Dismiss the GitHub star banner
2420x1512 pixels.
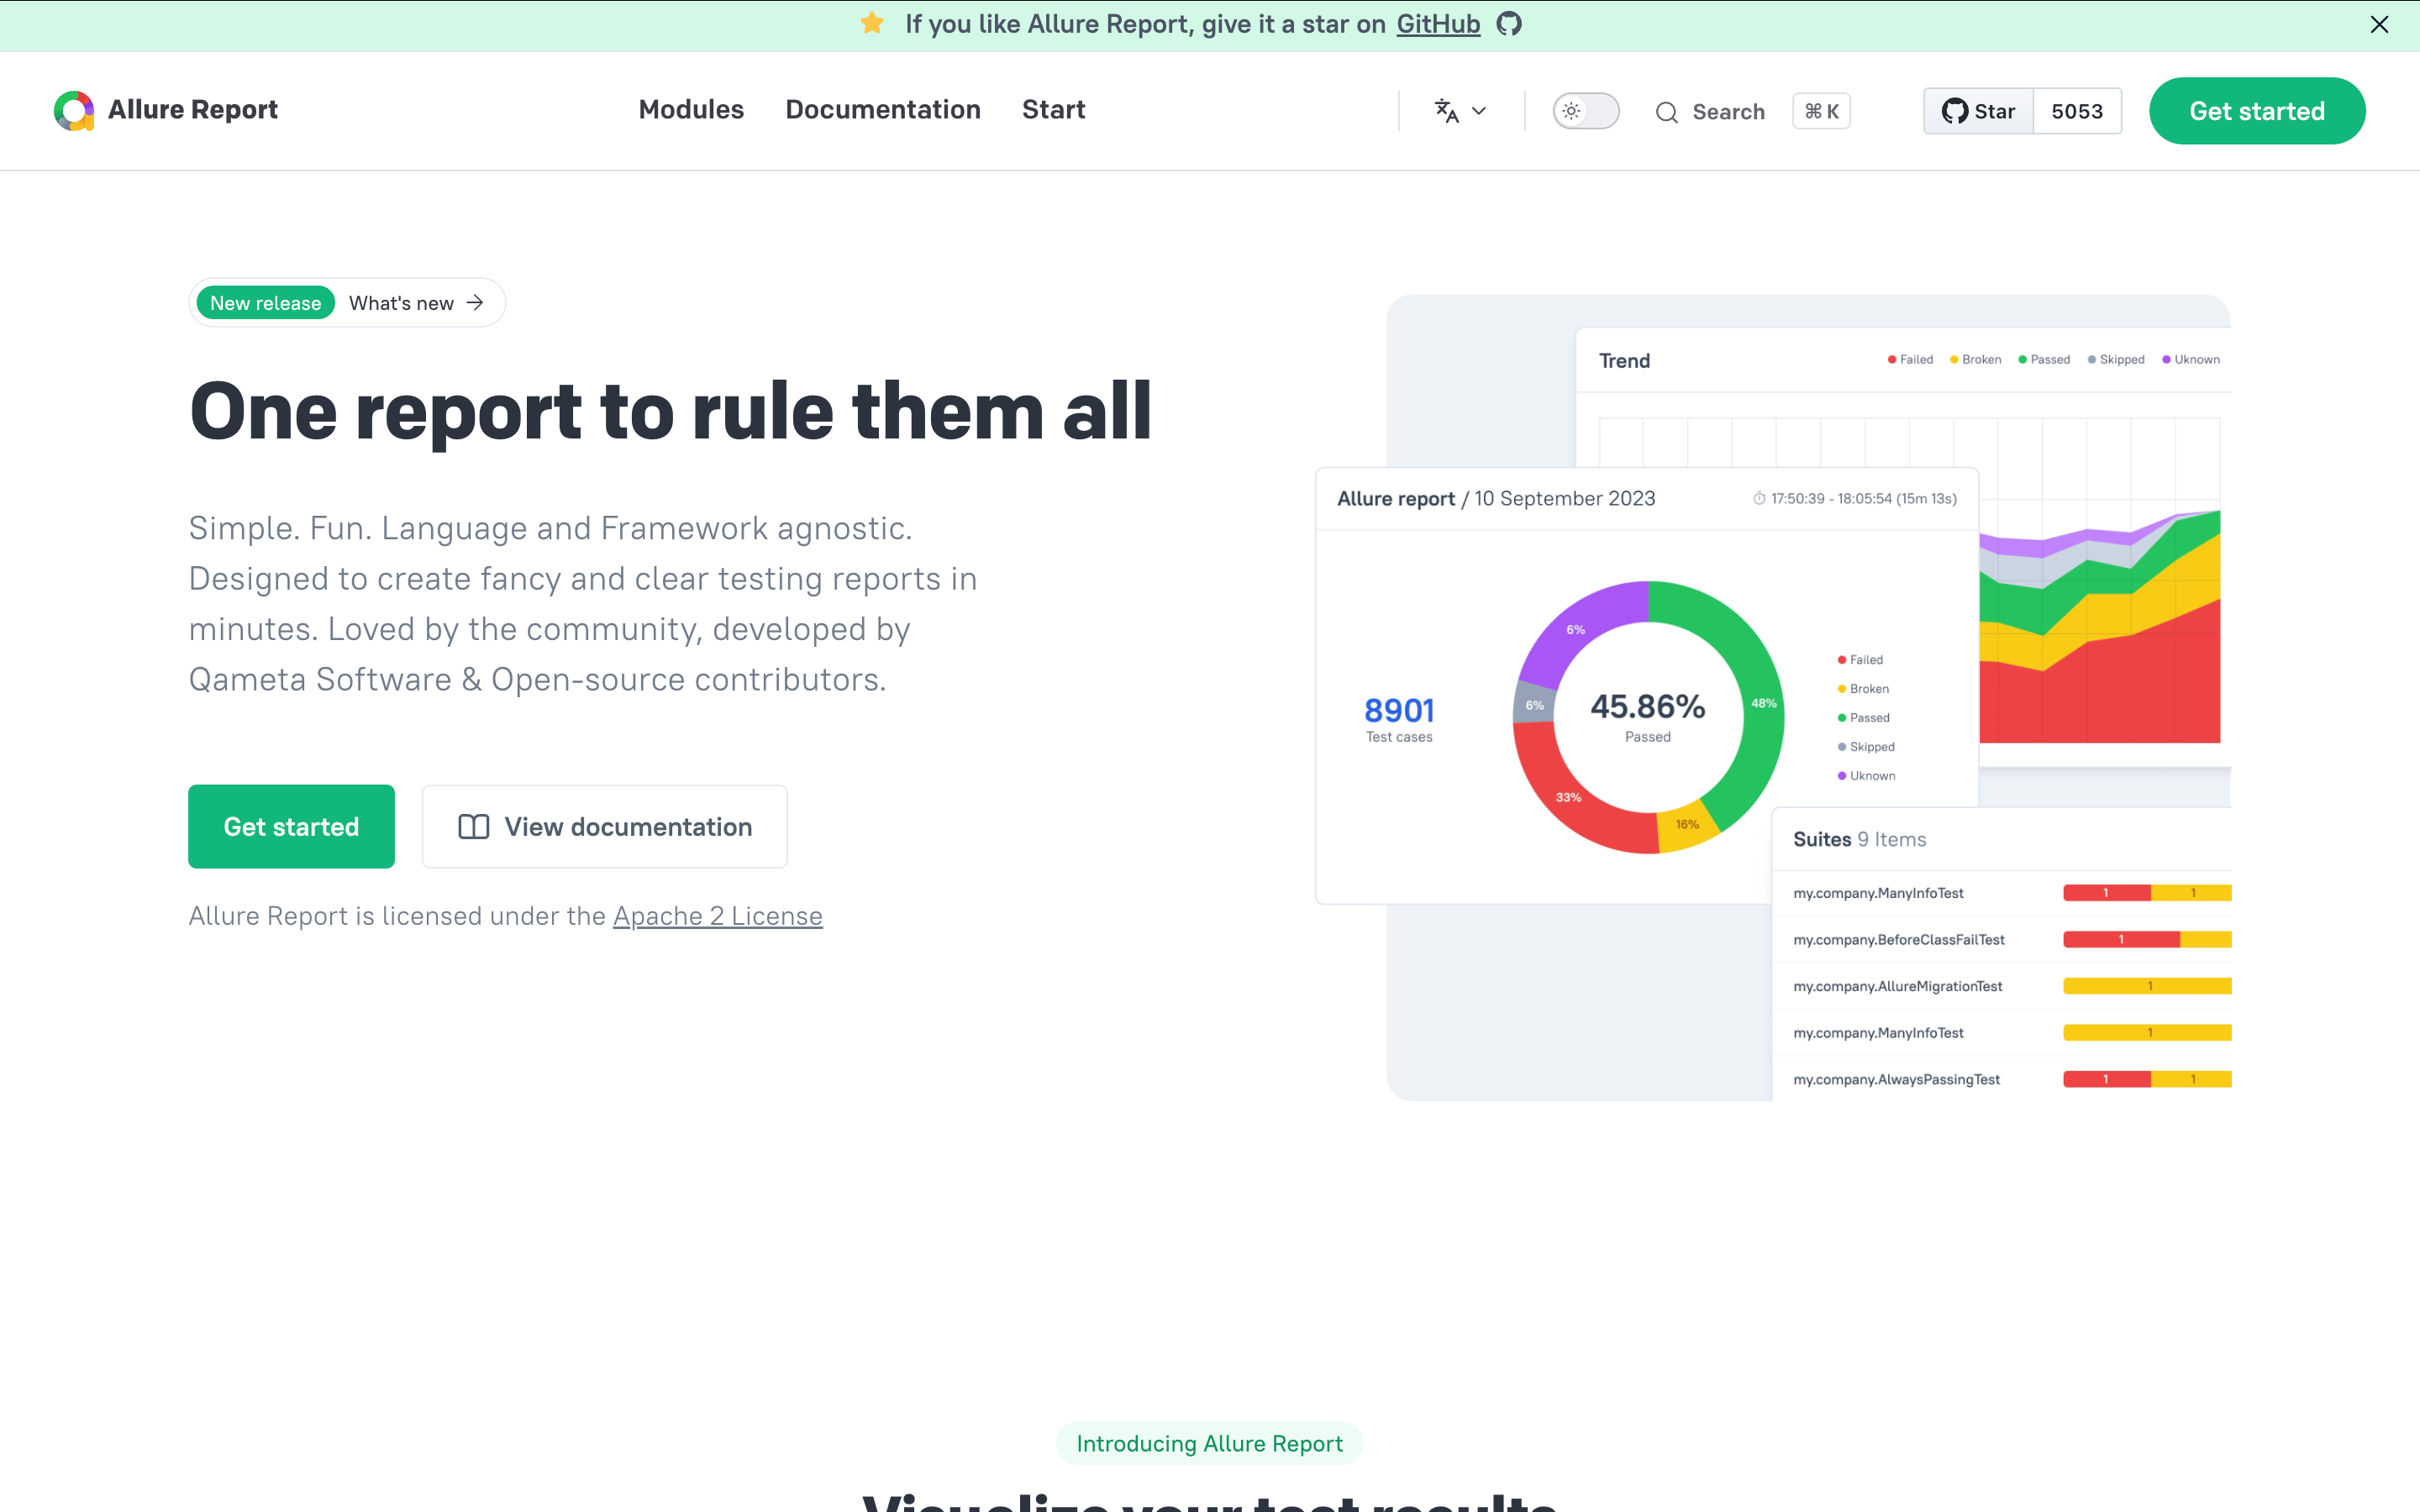click(2379, 25)
